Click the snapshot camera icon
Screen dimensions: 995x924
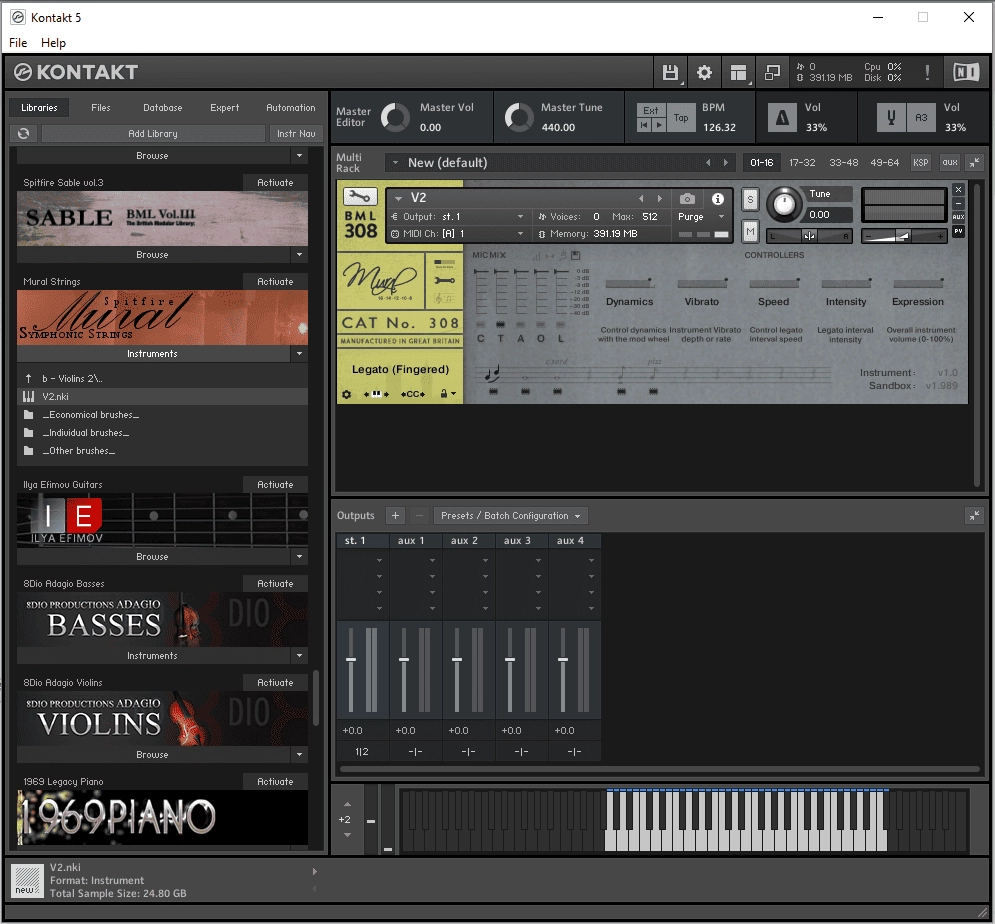687,199
